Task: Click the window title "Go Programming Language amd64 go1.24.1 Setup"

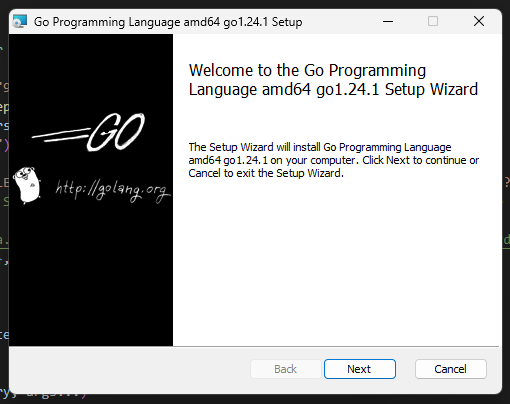Action: pyautogui.click(x=168, y=22)
